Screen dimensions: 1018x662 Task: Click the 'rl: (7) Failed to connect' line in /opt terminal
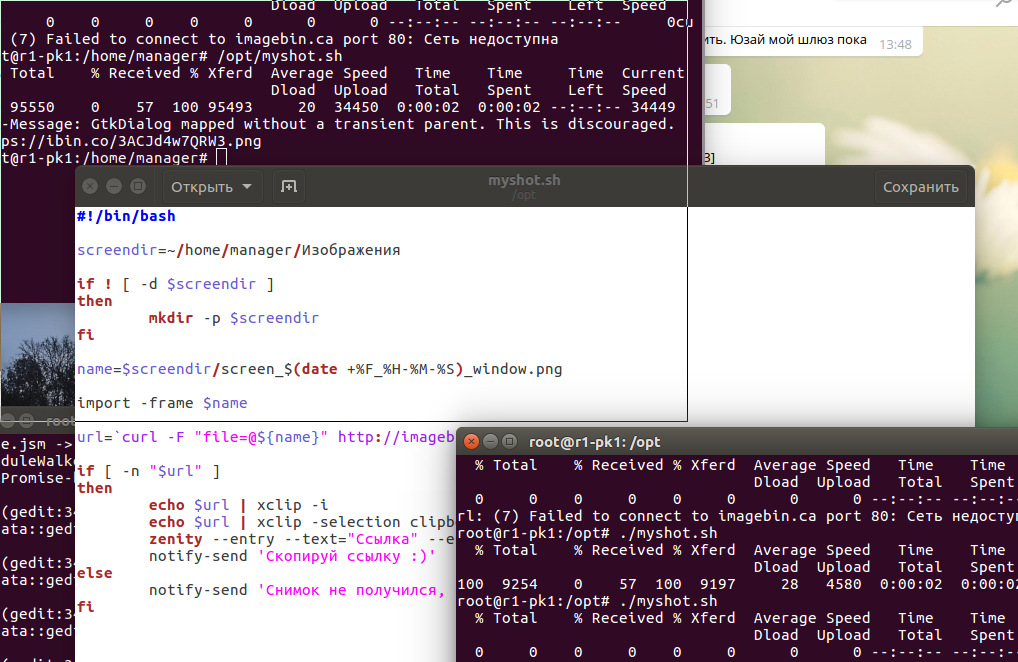(x=737, y=516)
